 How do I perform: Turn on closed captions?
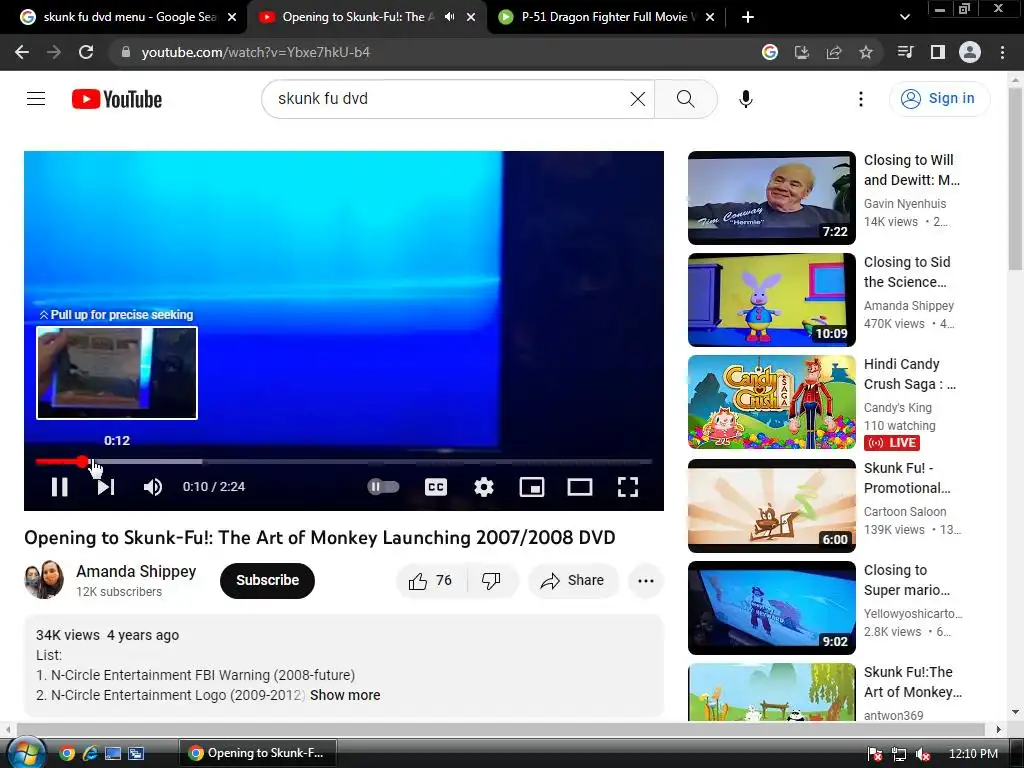[436, 487]
